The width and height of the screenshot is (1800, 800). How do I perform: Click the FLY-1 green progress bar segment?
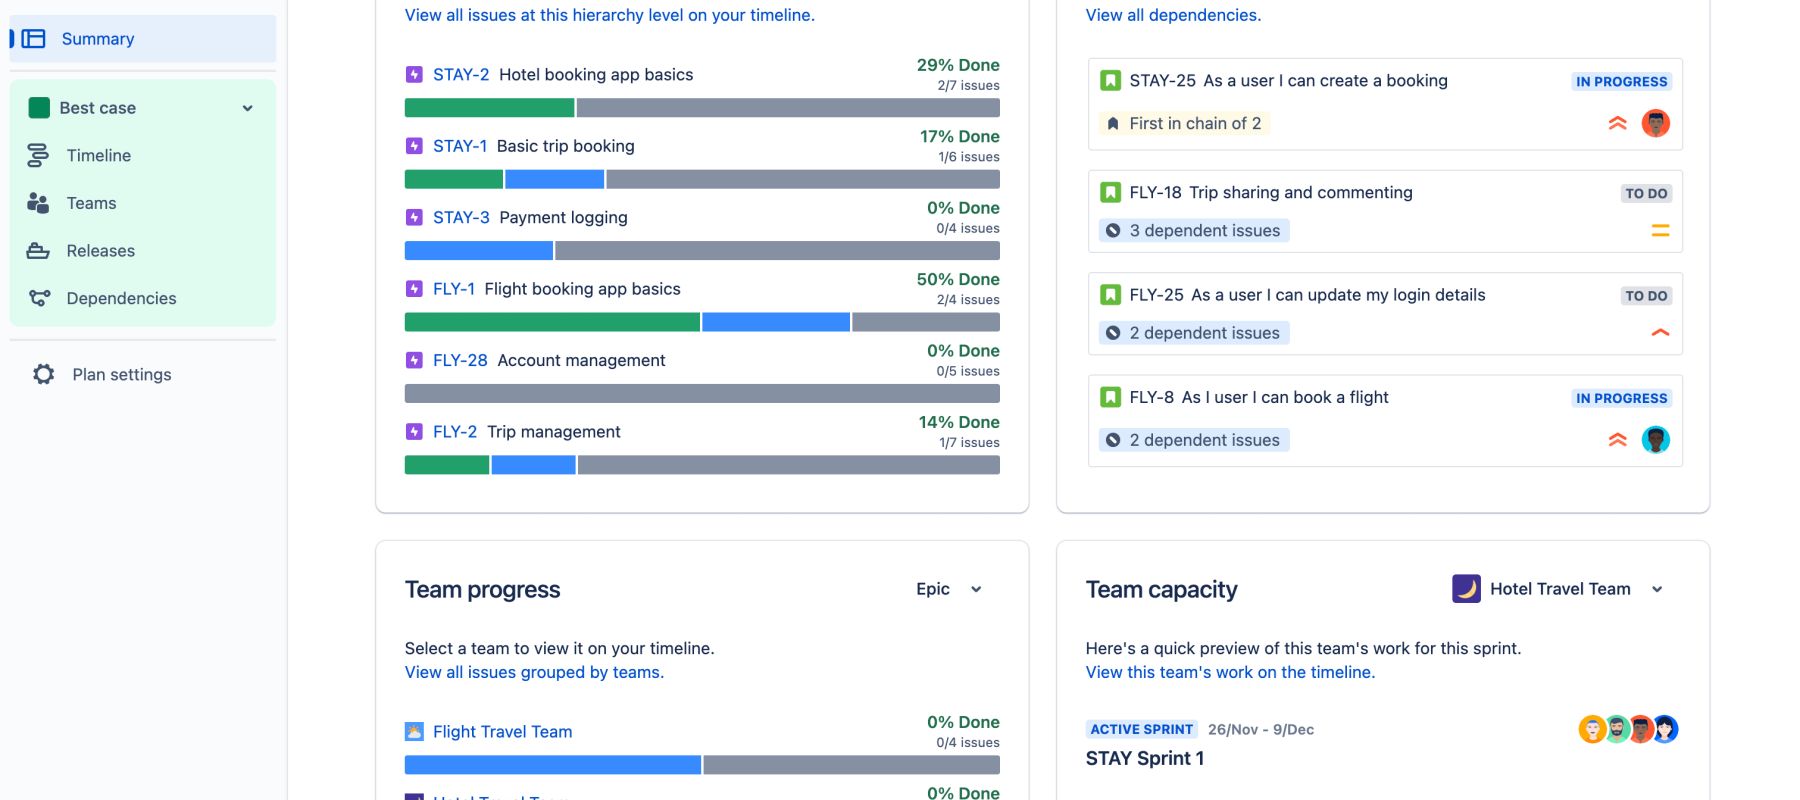click(551, 322)
